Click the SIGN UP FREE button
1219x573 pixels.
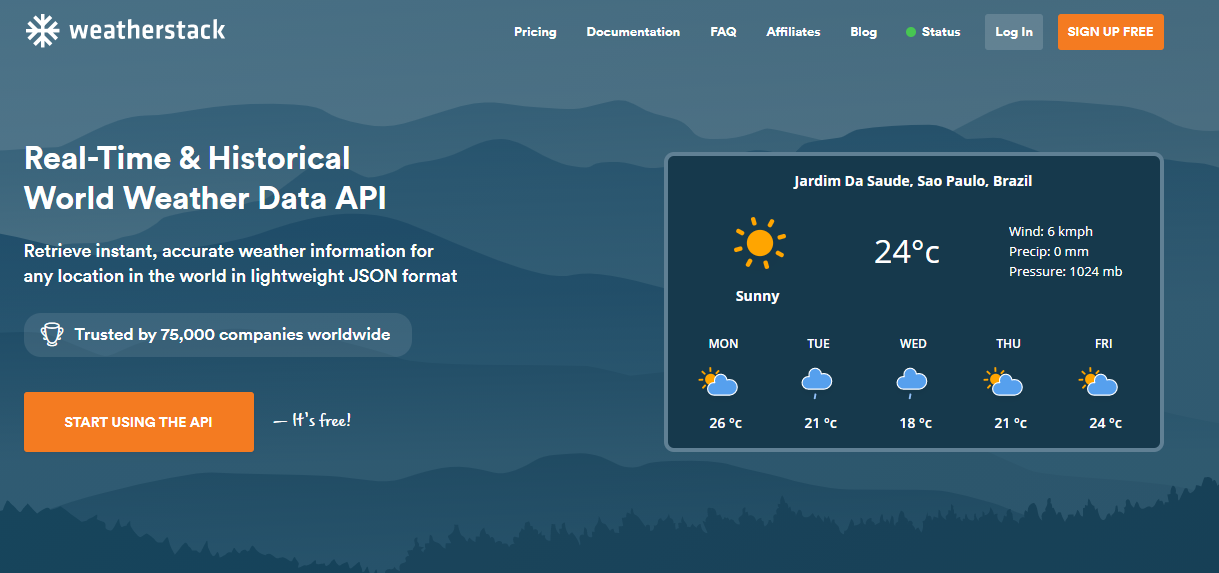(x=1110, y=32)
